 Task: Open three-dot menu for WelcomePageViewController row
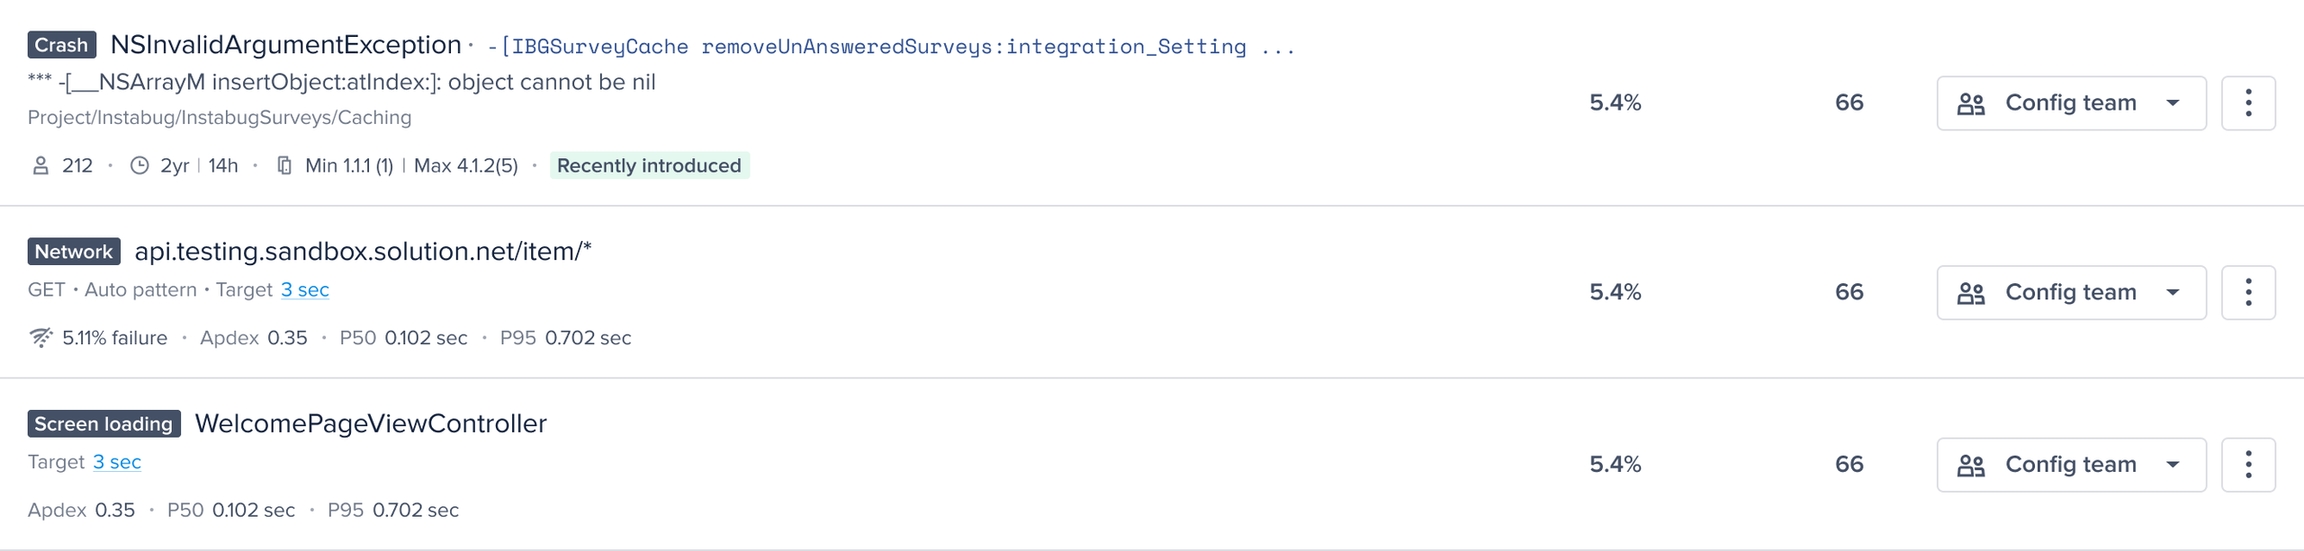click(x=2248, y=464)
